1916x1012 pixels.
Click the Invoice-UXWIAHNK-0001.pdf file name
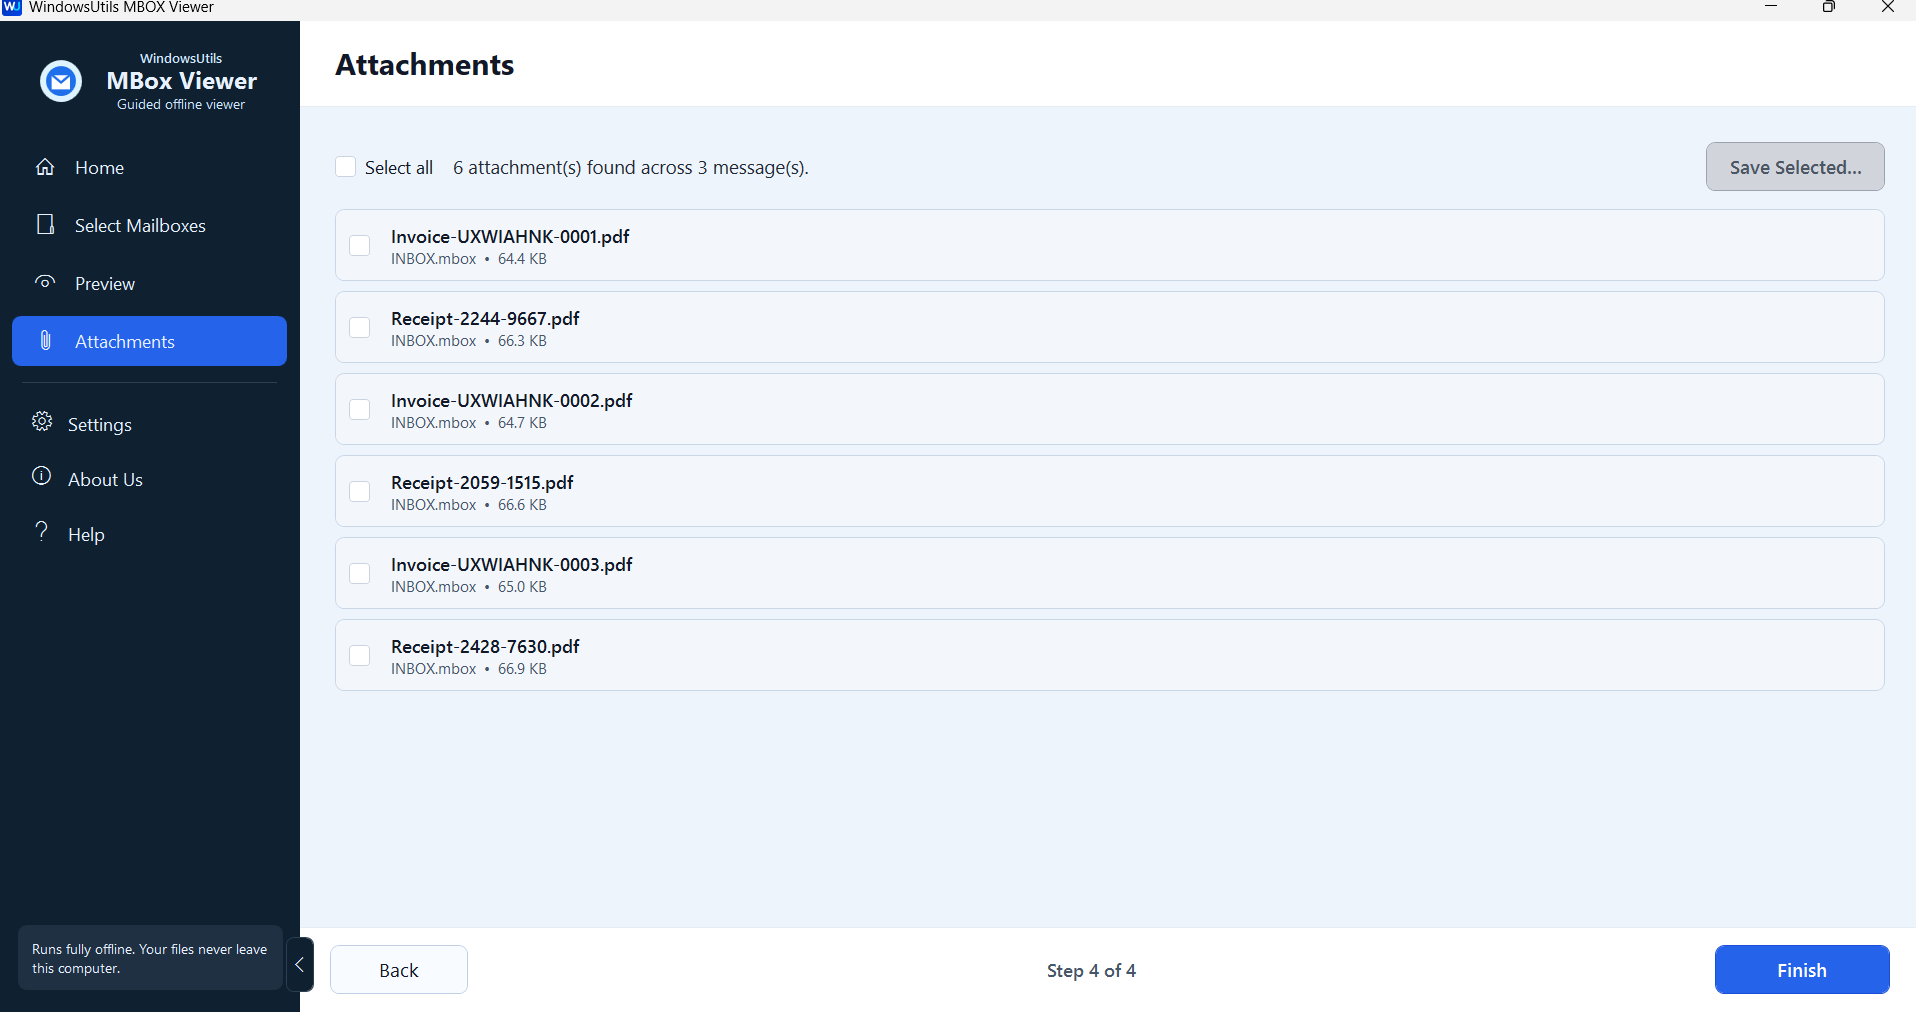[x=510, y=237]
